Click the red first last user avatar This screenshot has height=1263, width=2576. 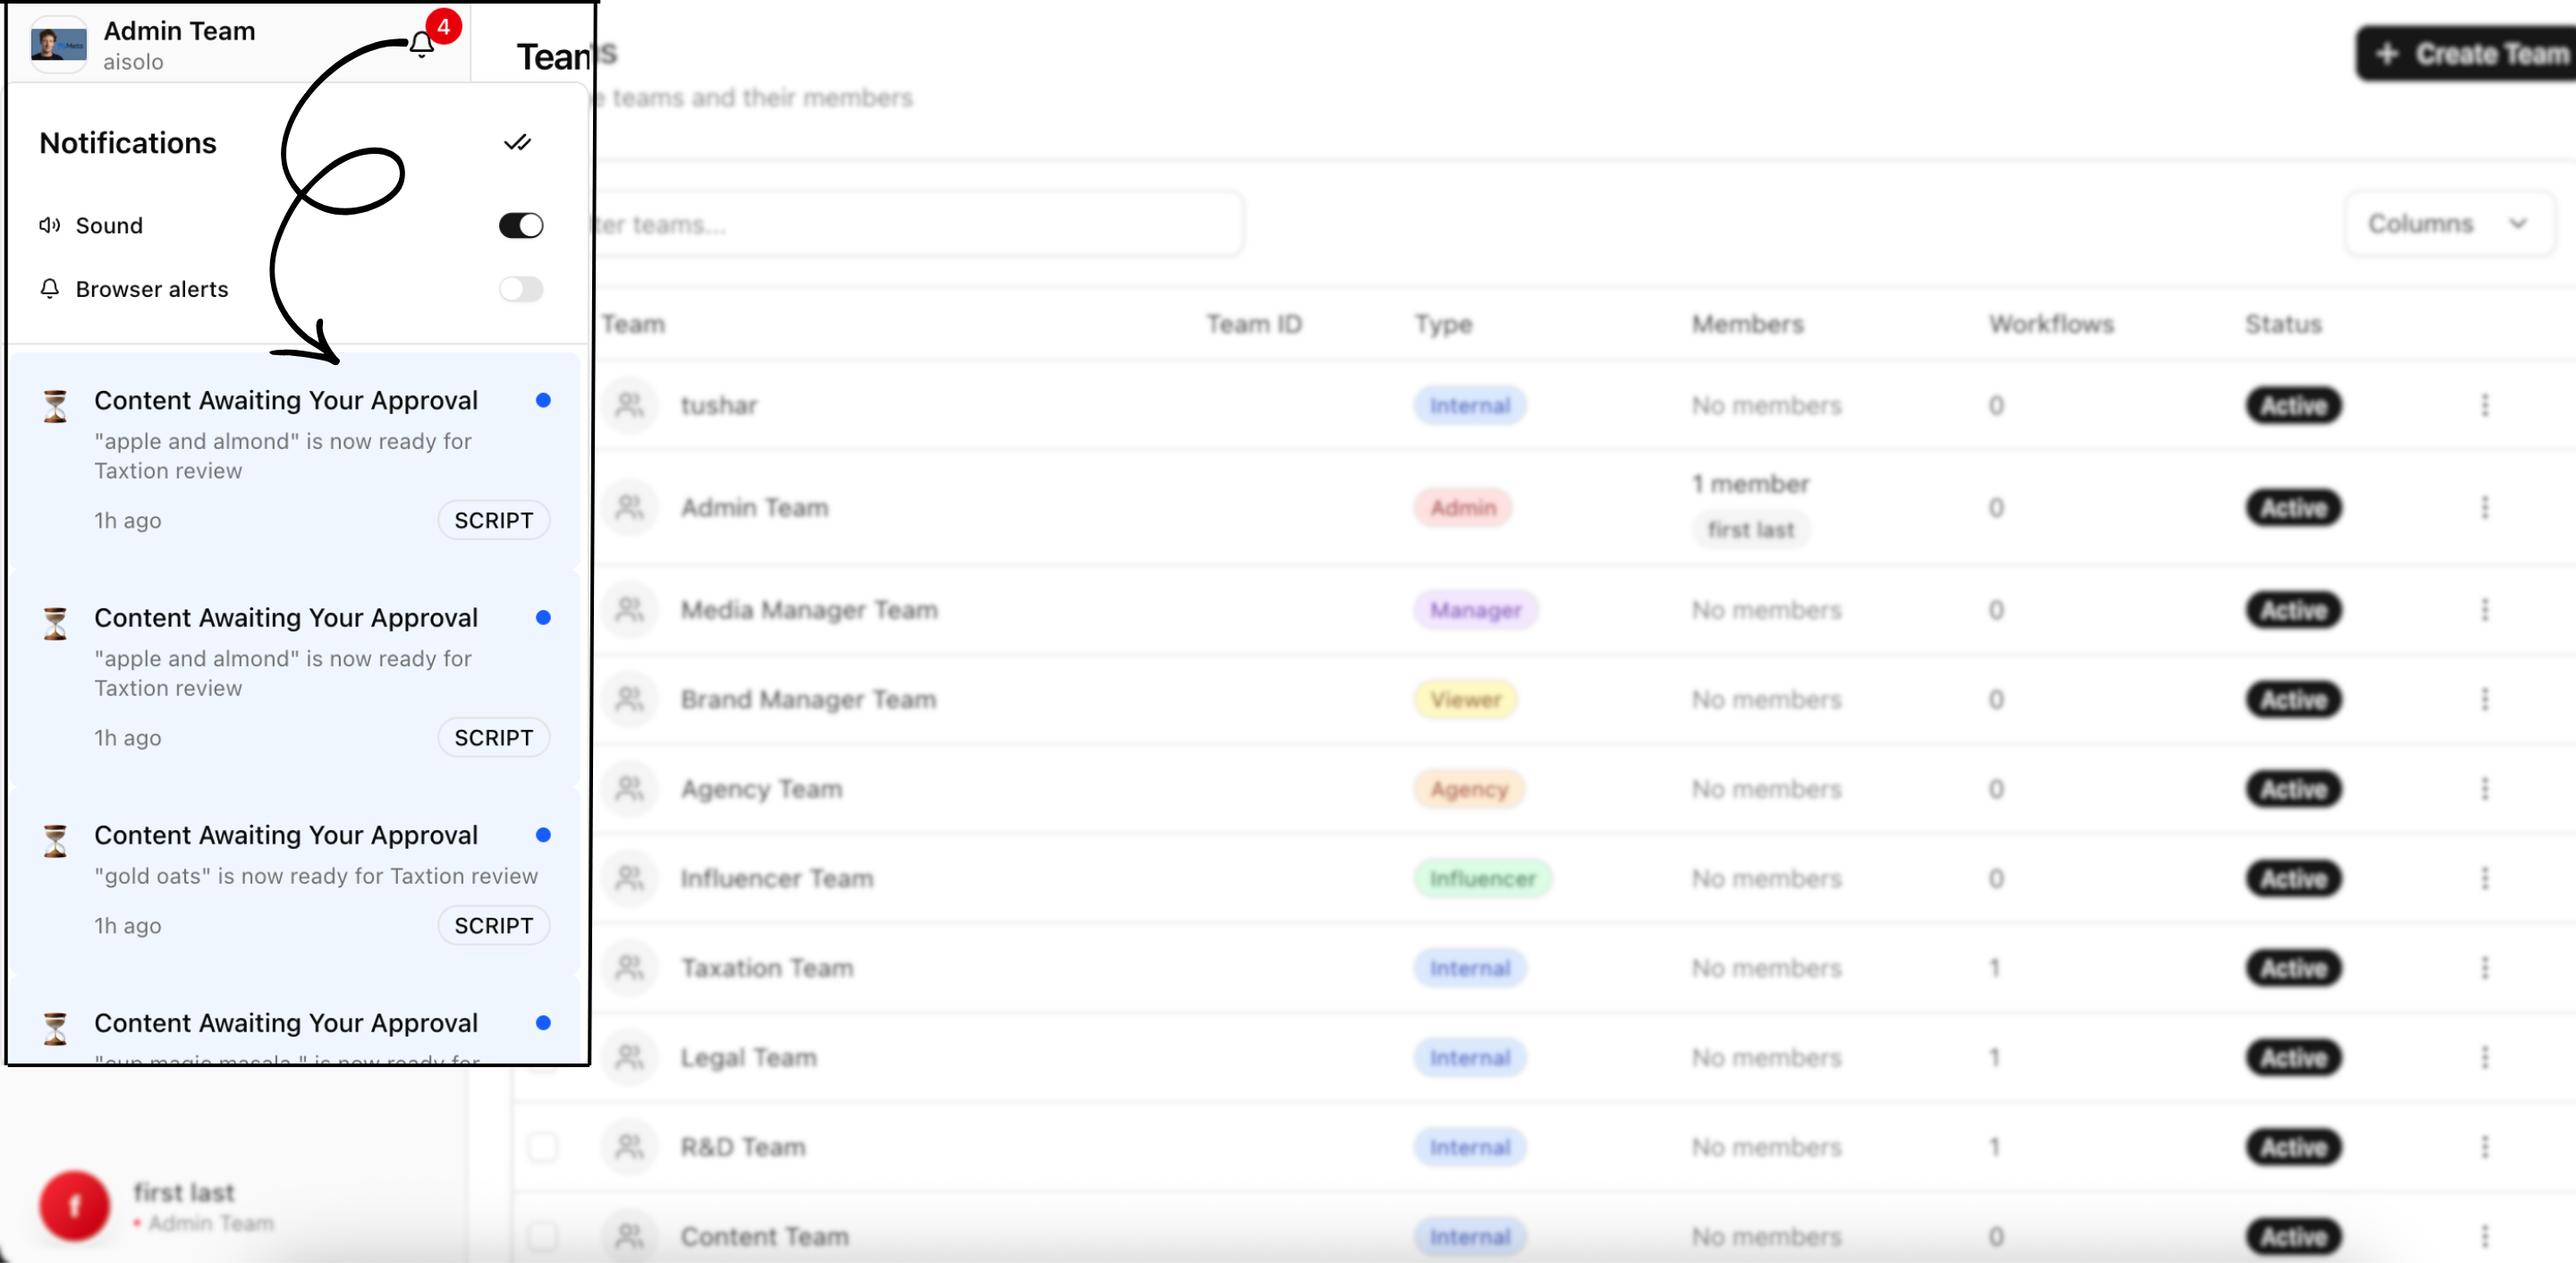pyautogui.click(x=75, y=1206)
